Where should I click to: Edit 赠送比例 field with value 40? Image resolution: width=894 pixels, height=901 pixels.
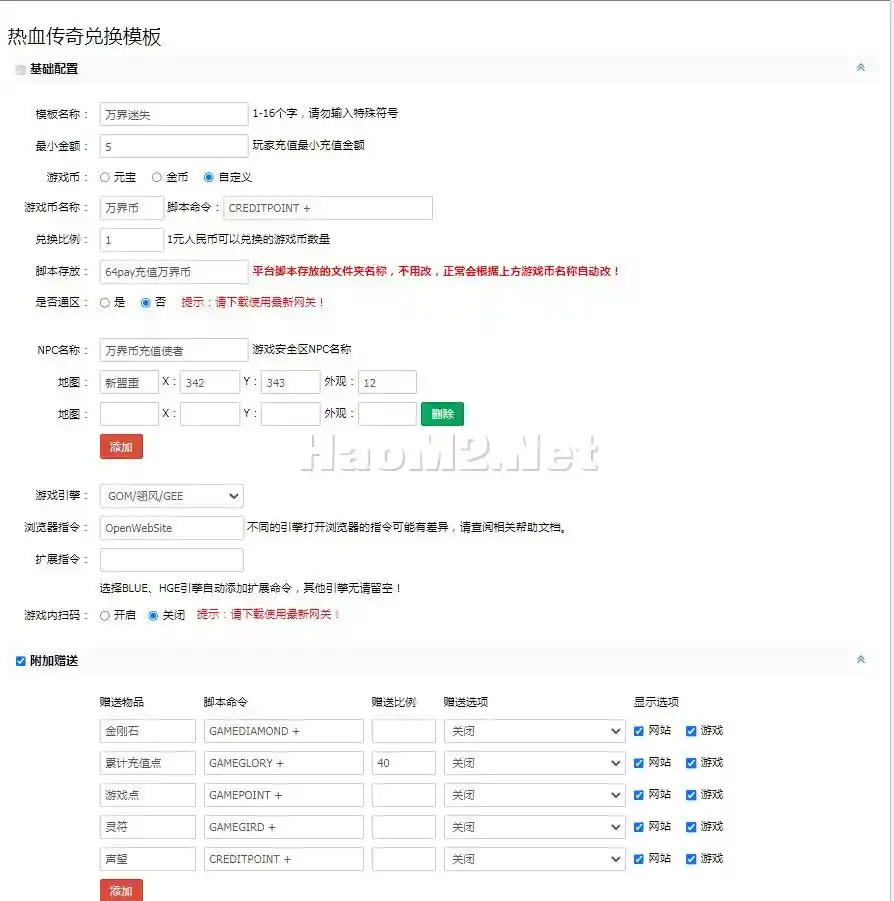[x=403, y=763]
